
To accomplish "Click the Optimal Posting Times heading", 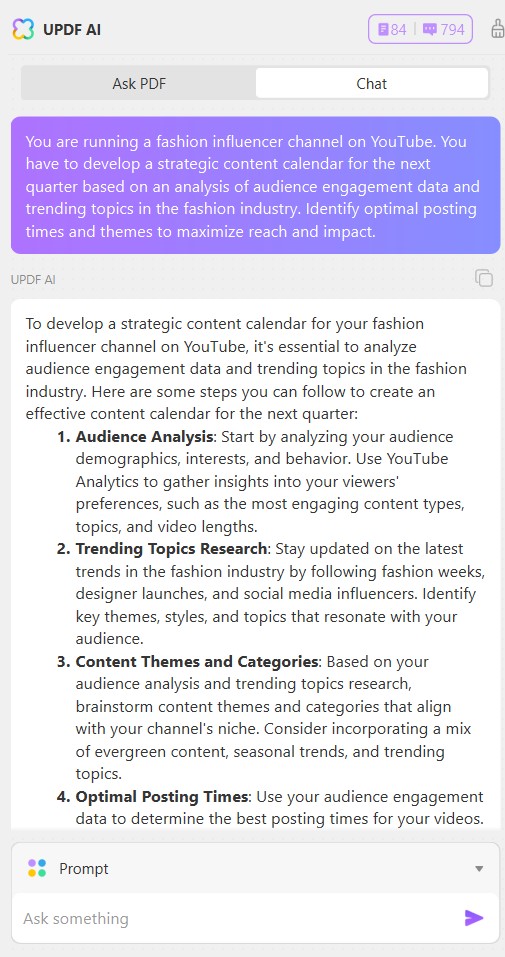I will [162, 796].
